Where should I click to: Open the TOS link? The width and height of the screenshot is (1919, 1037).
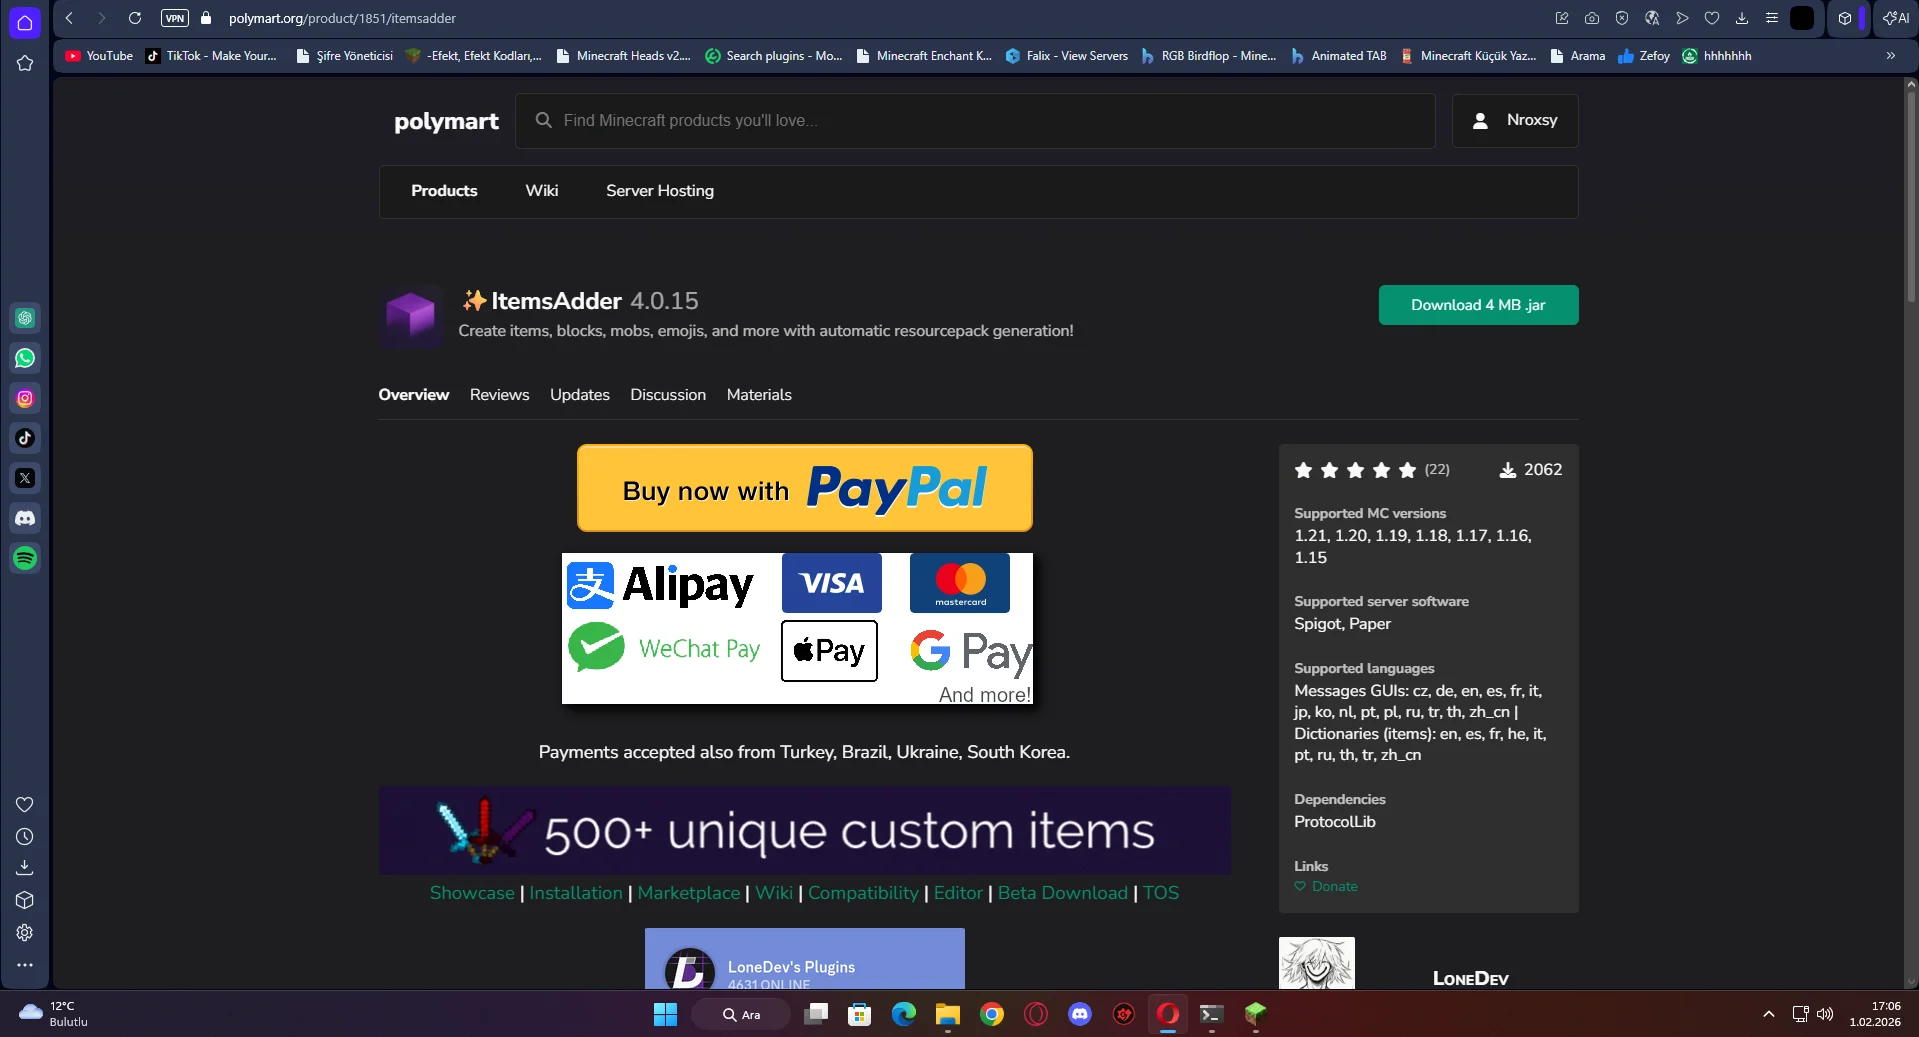click(x=1161, y=893)
